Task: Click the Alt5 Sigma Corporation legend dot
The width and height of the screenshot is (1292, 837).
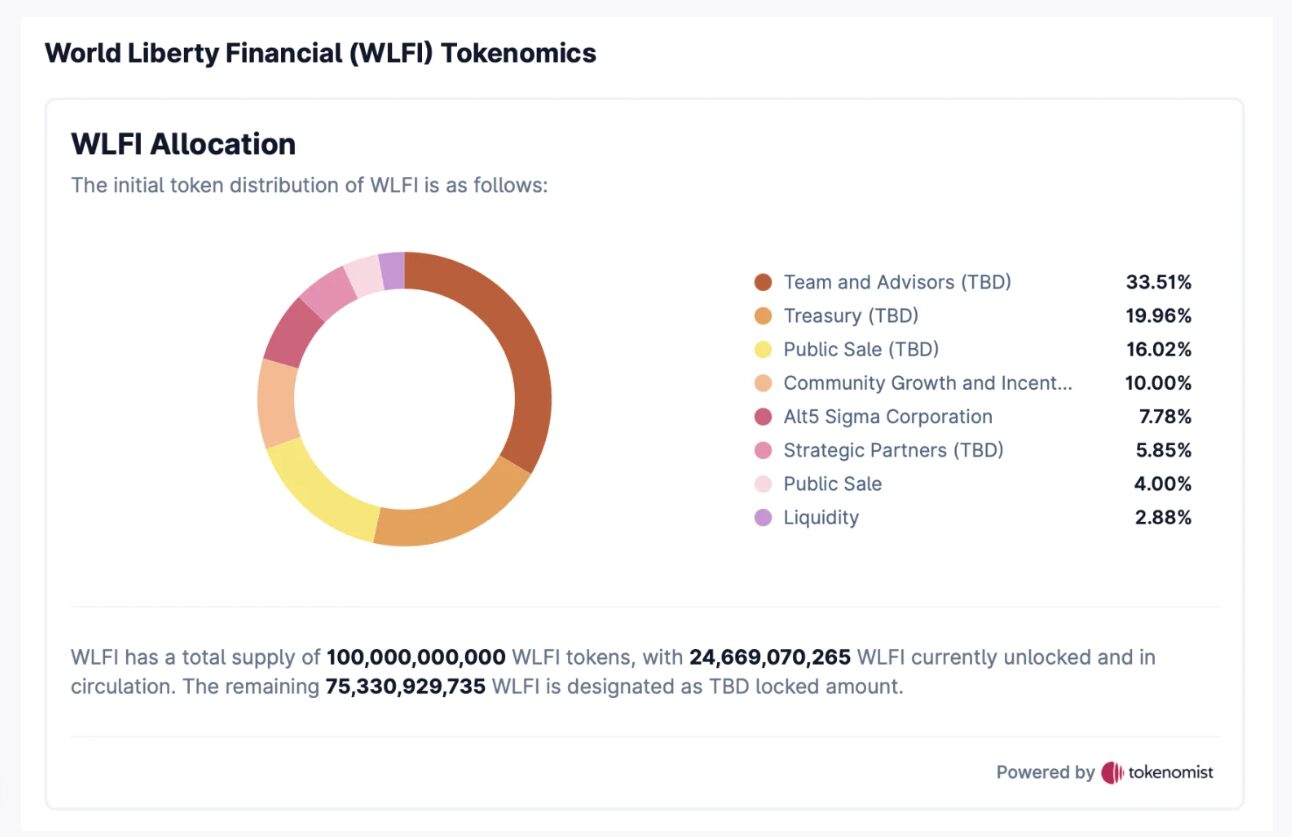Action: [x=763, y=417]
